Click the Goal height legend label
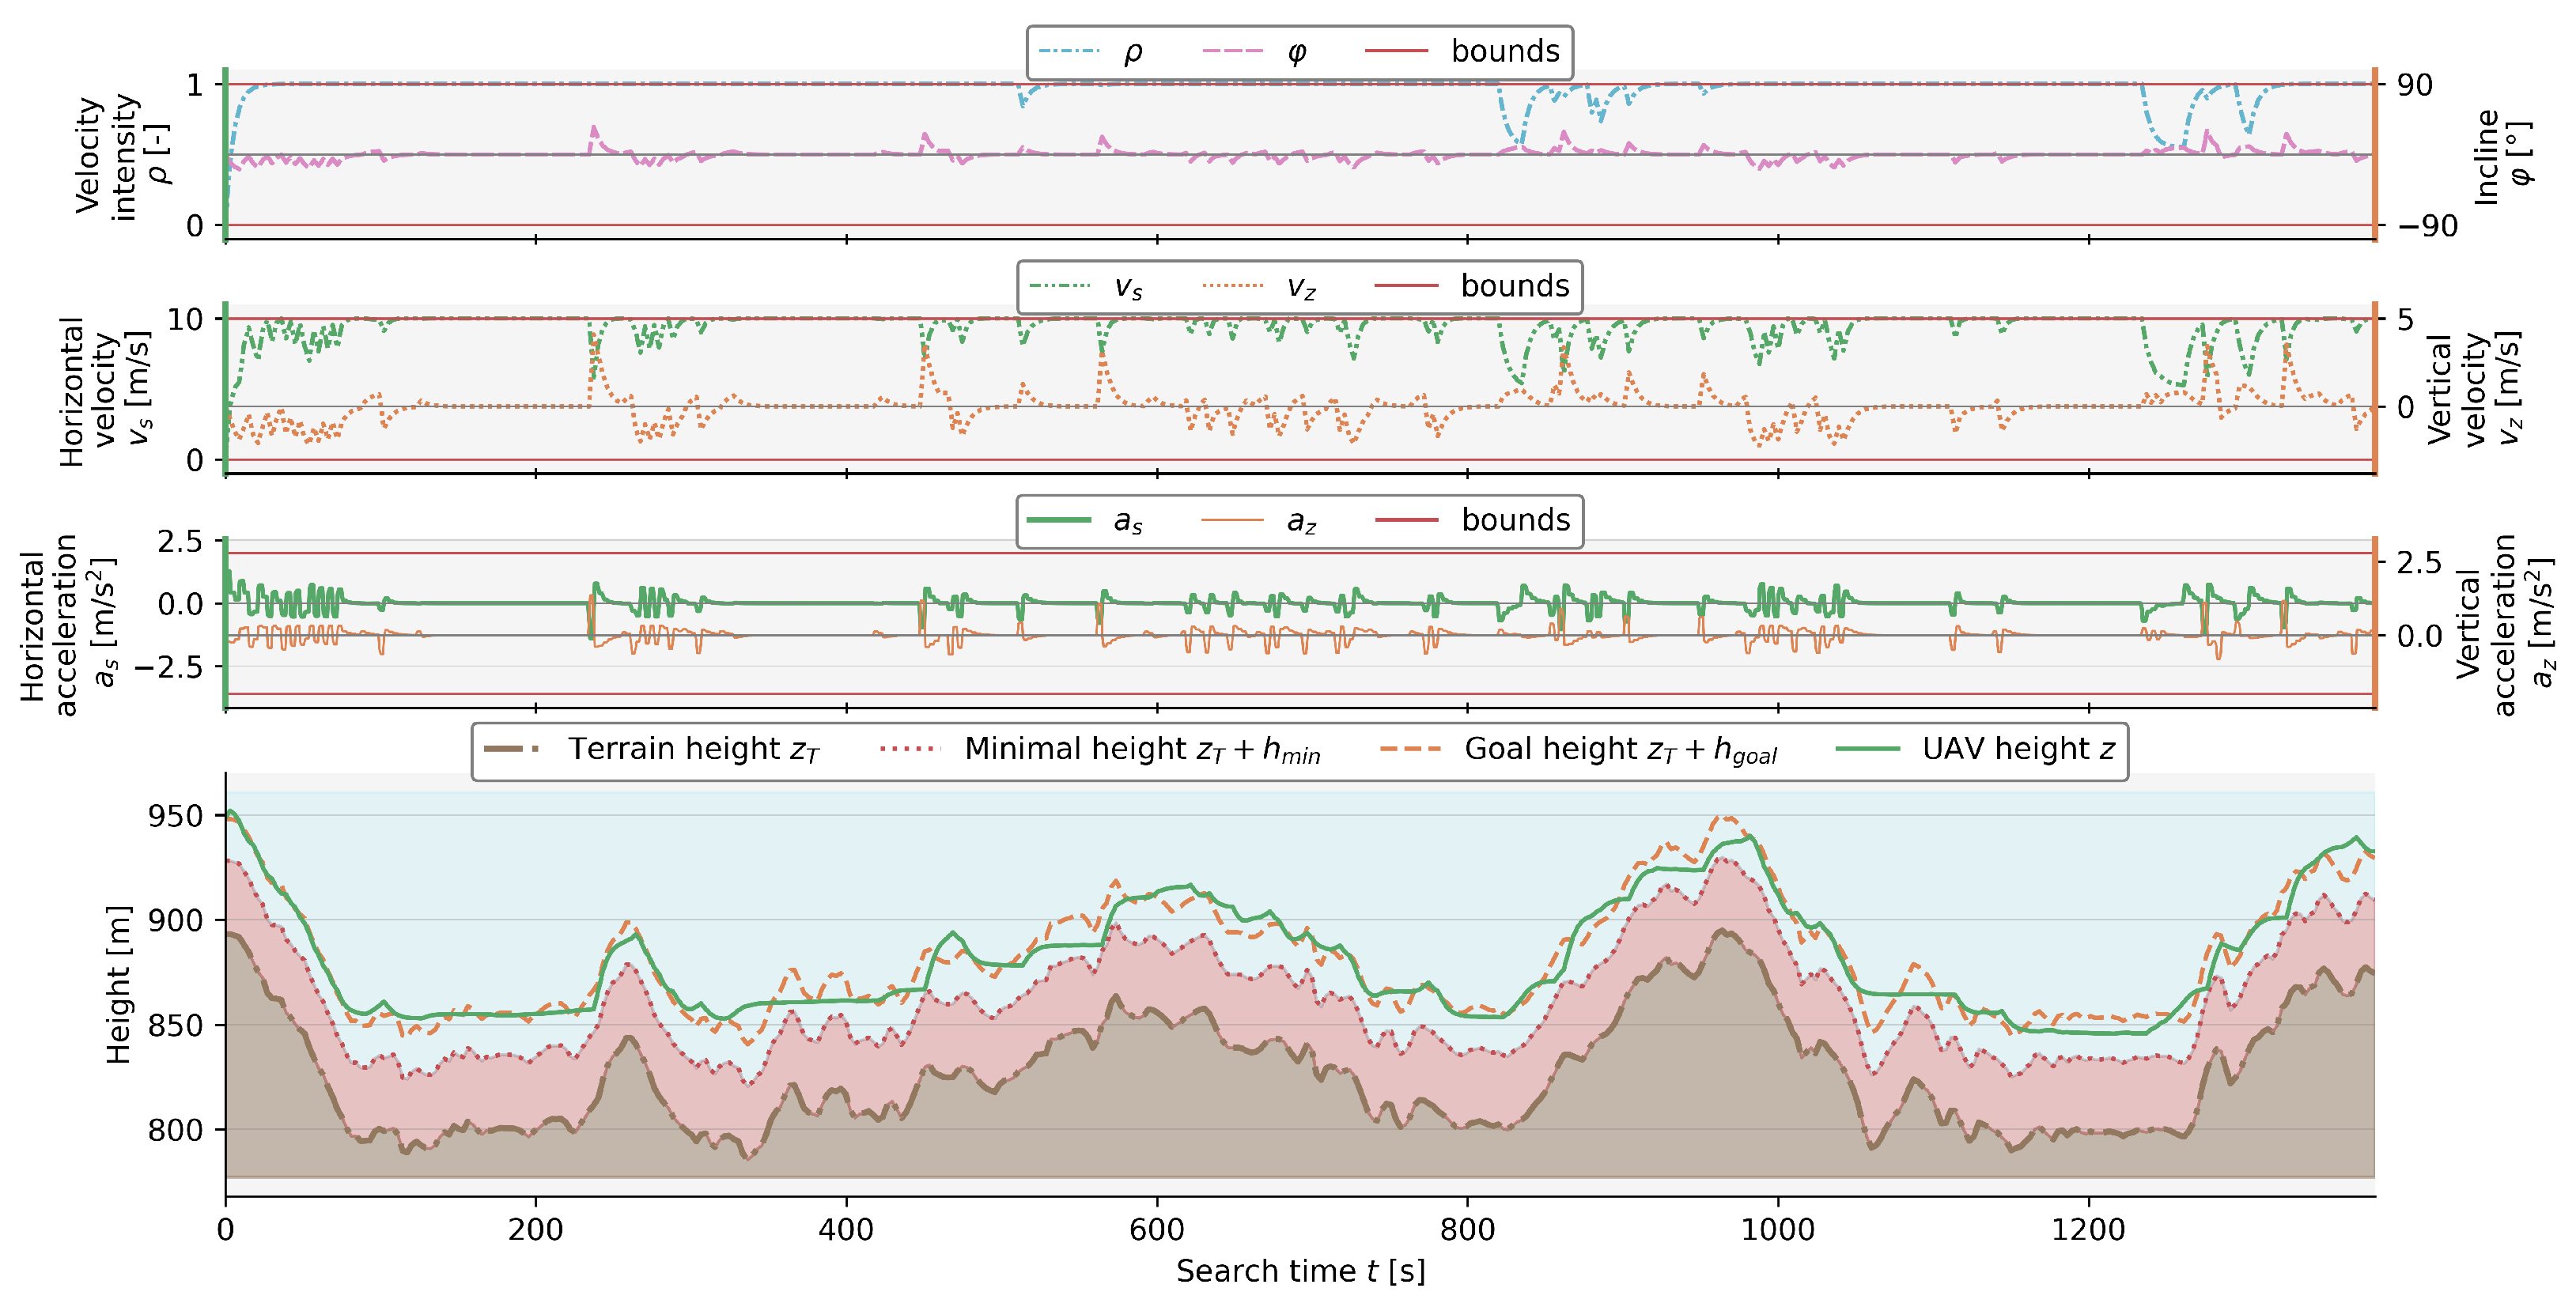Screen dimensions: 2576x1307 click(x=1620, y=749)
